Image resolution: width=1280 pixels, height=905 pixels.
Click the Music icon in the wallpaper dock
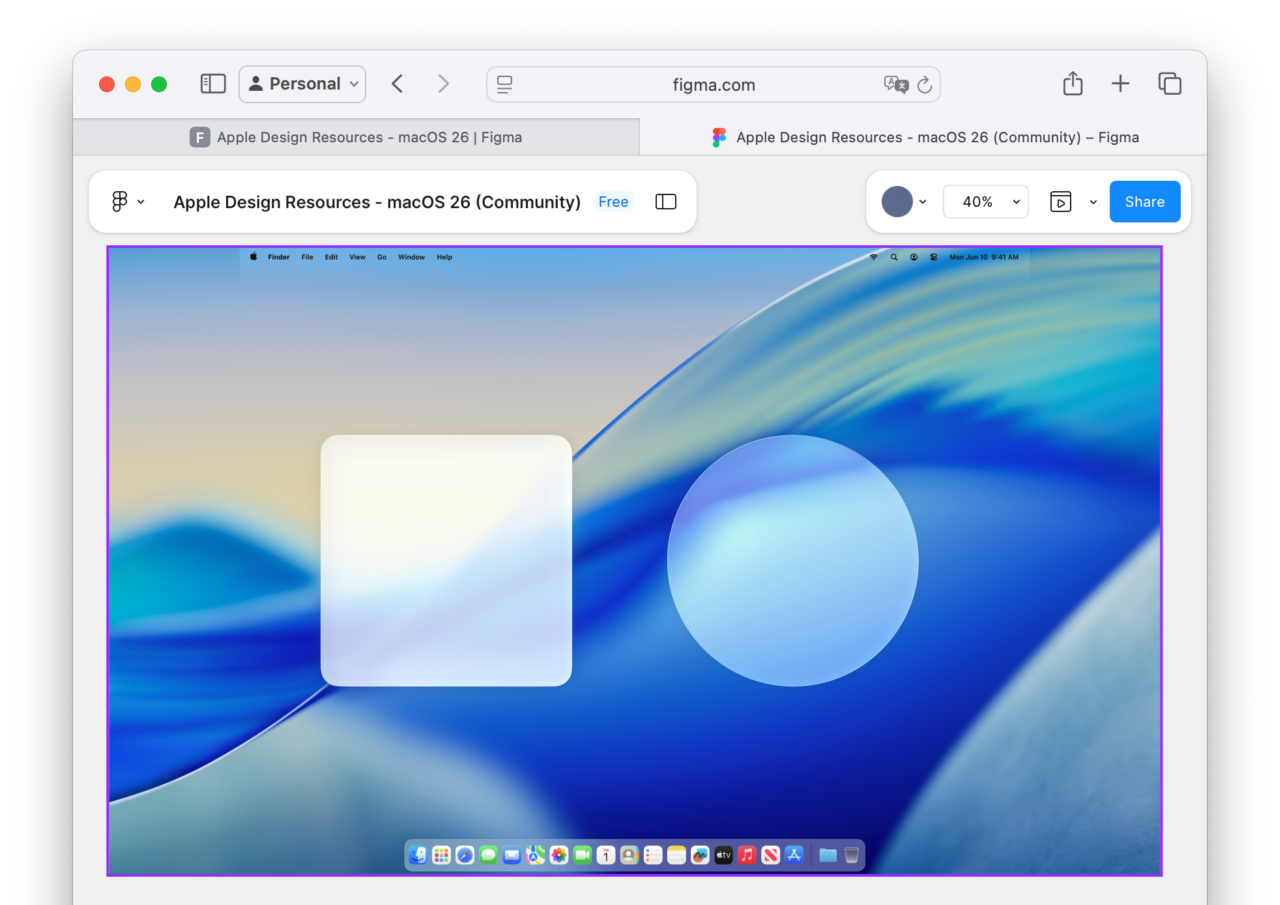746,855
